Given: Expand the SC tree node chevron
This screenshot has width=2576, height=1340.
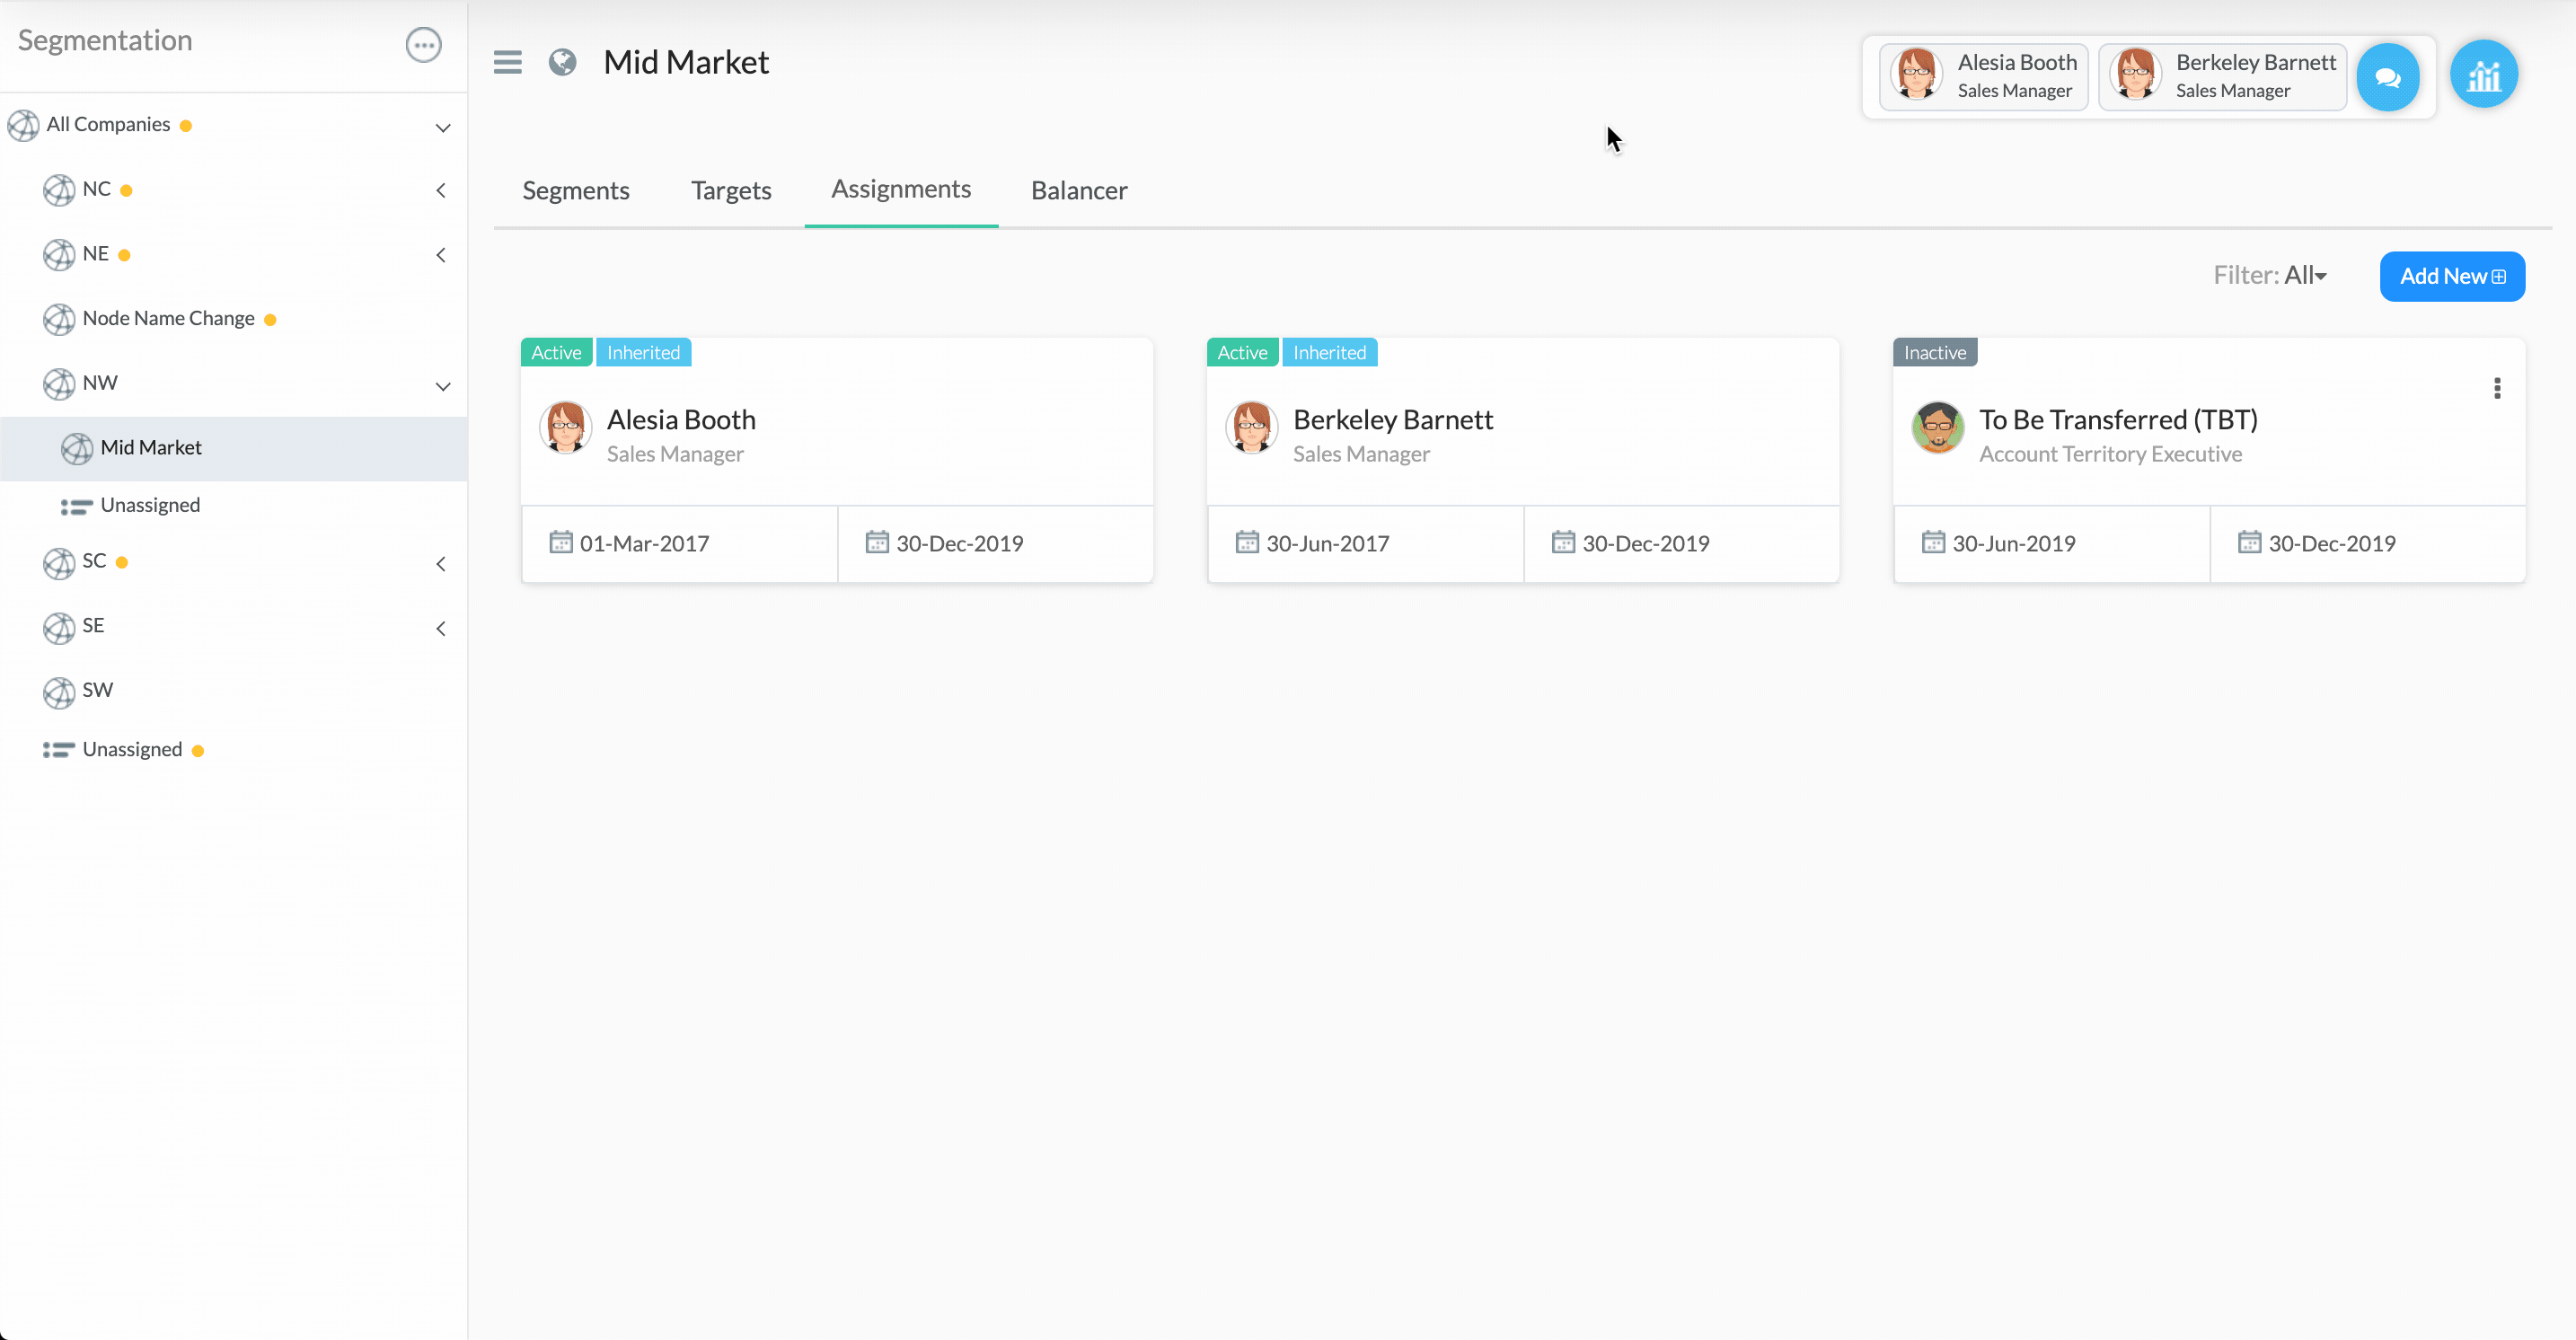Looking at the screenshot, I should [441, 564].
